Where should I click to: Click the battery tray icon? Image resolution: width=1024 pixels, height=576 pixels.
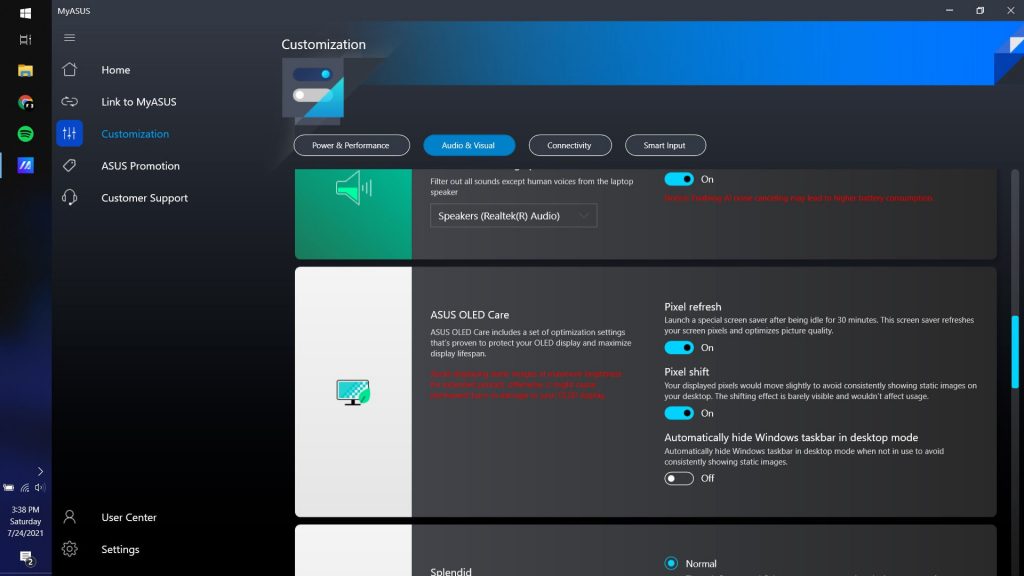[9, 488]
